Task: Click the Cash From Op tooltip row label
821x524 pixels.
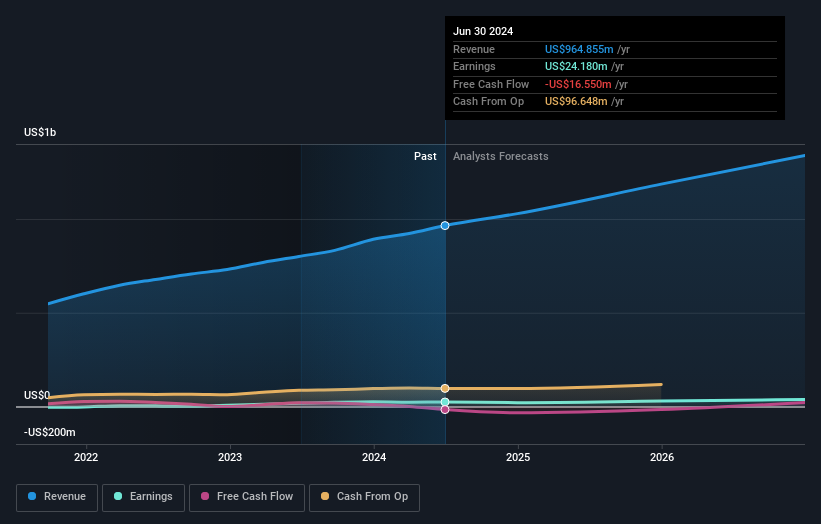Action: coord(489,102)
